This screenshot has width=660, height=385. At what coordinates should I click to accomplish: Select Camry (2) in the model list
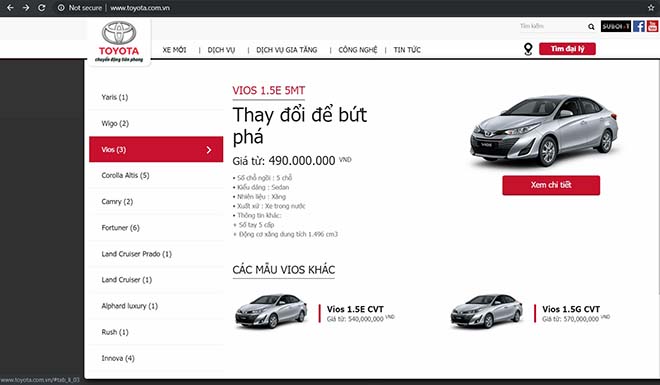(x=156, y=202)
